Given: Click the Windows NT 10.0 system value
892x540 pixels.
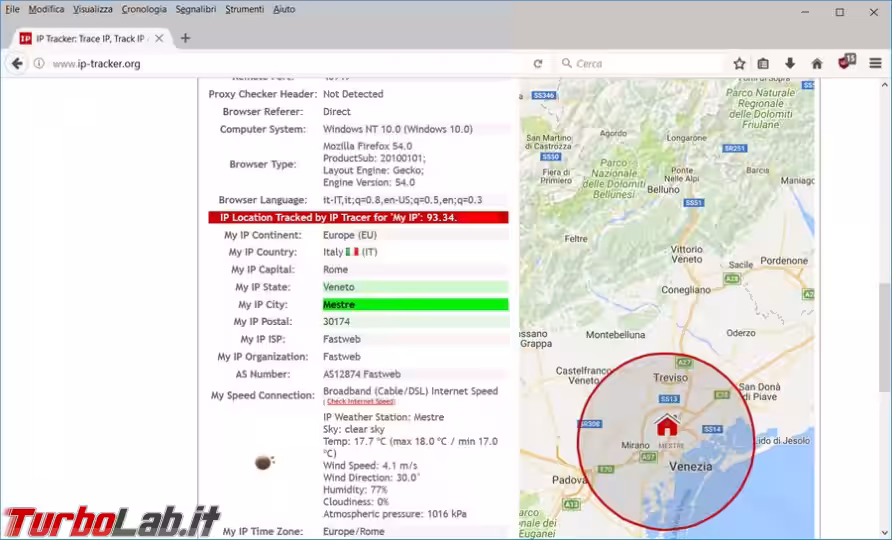Looking at the screenshot, I should pos(398,129).
